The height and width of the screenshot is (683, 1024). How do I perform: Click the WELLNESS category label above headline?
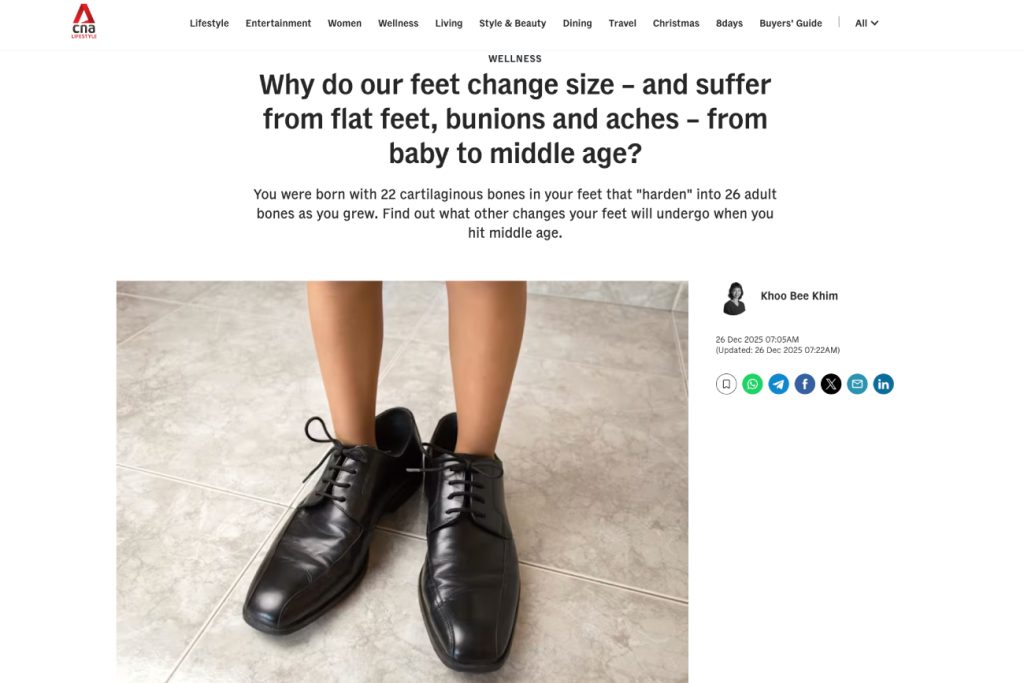tap(515, 59)
